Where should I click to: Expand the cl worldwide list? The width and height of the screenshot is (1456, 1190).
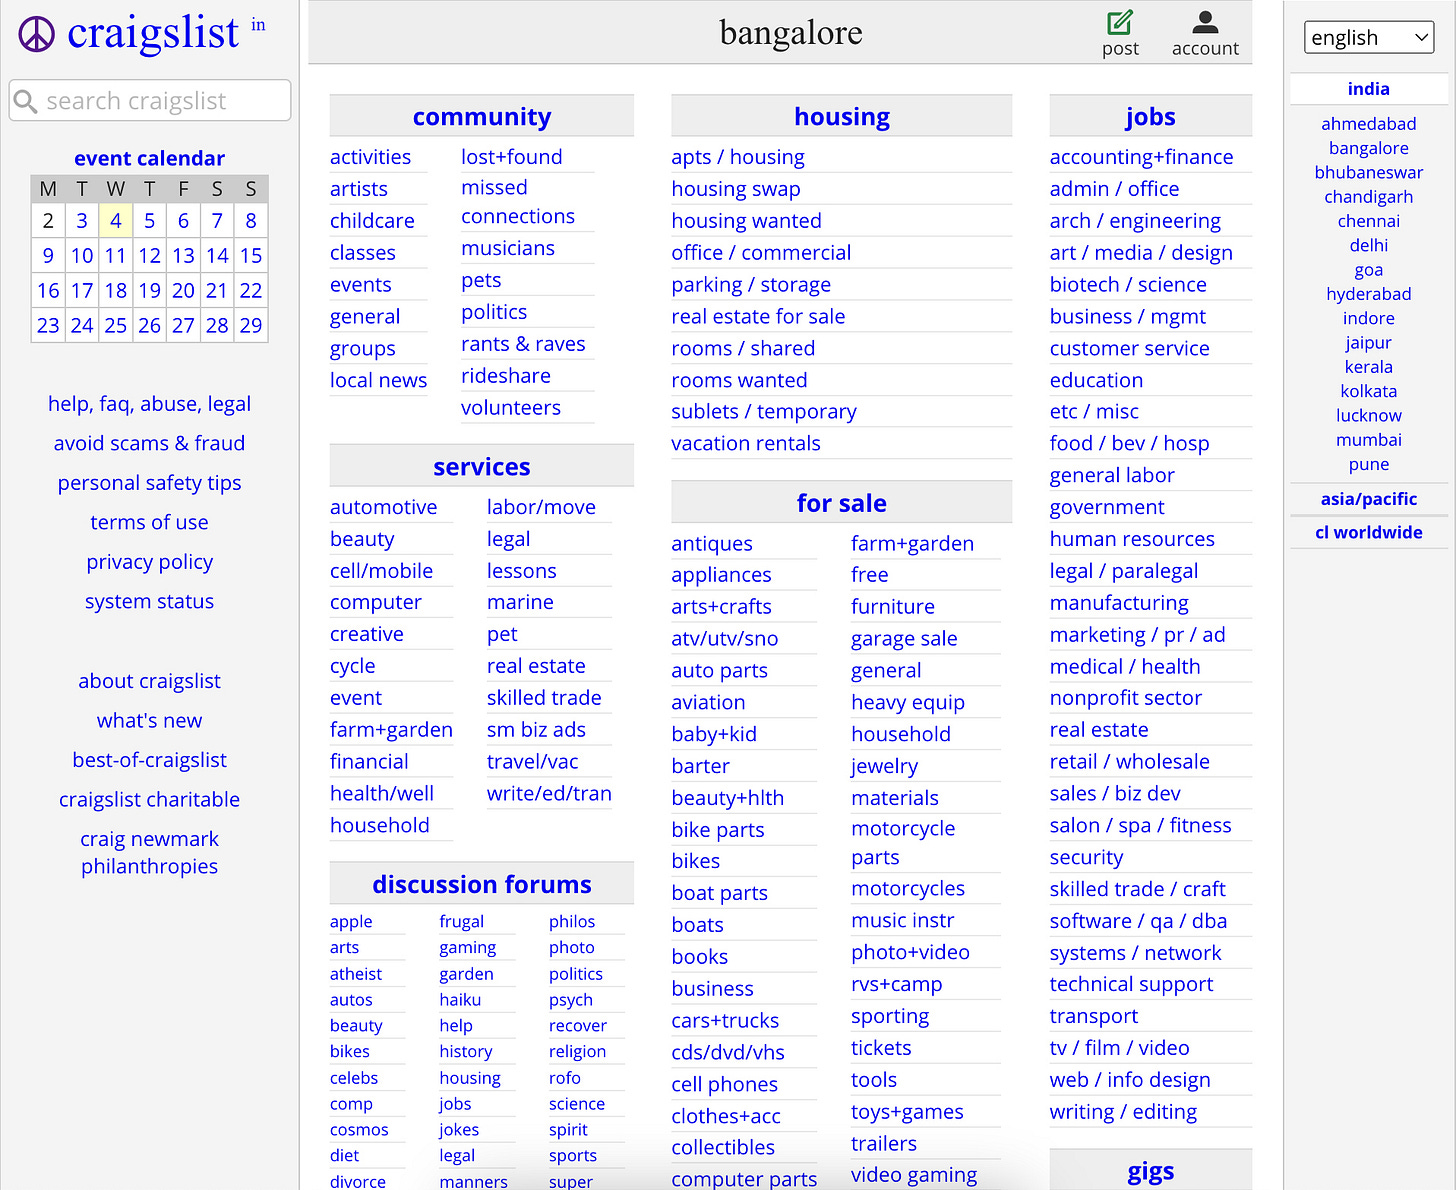coord(1368,533)
